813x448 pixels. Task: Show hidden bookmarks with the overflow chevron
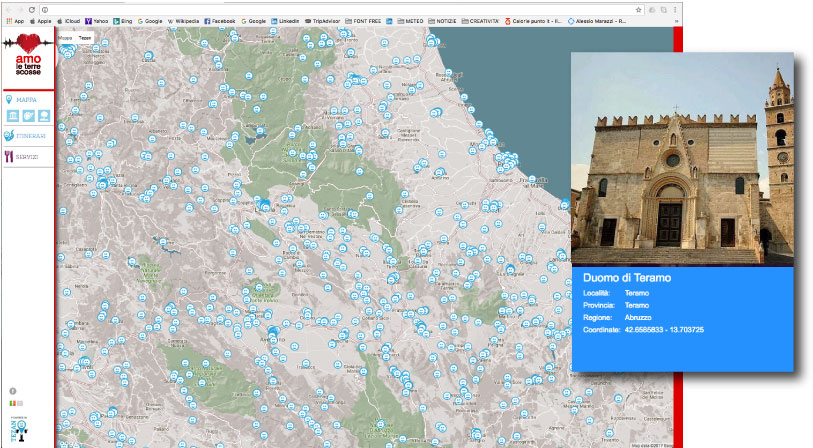coord(676,21)
